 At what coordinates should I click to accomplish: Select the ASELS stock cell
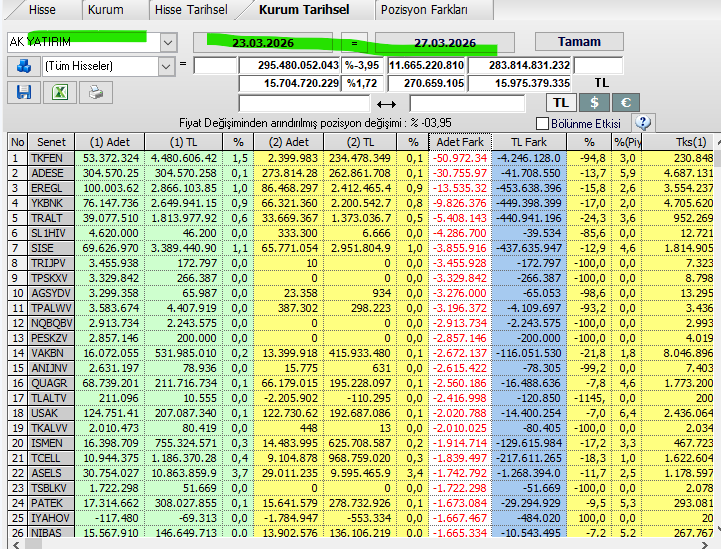pyautogui.click(x=51, y=473)
